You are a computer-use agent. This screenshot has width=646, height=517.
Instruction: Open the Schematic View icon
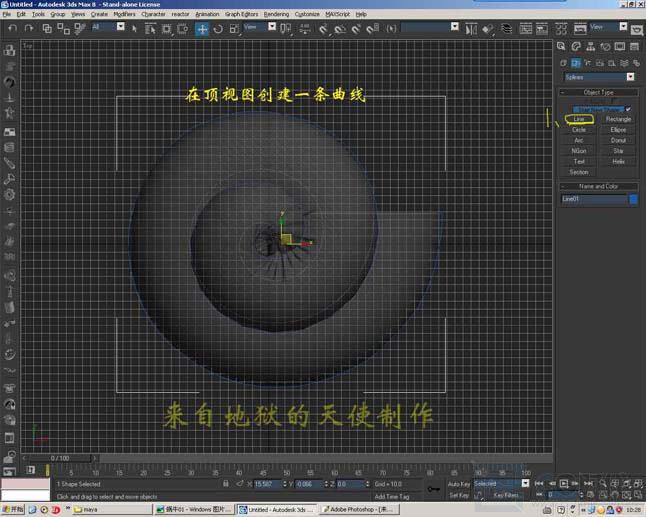542,29
